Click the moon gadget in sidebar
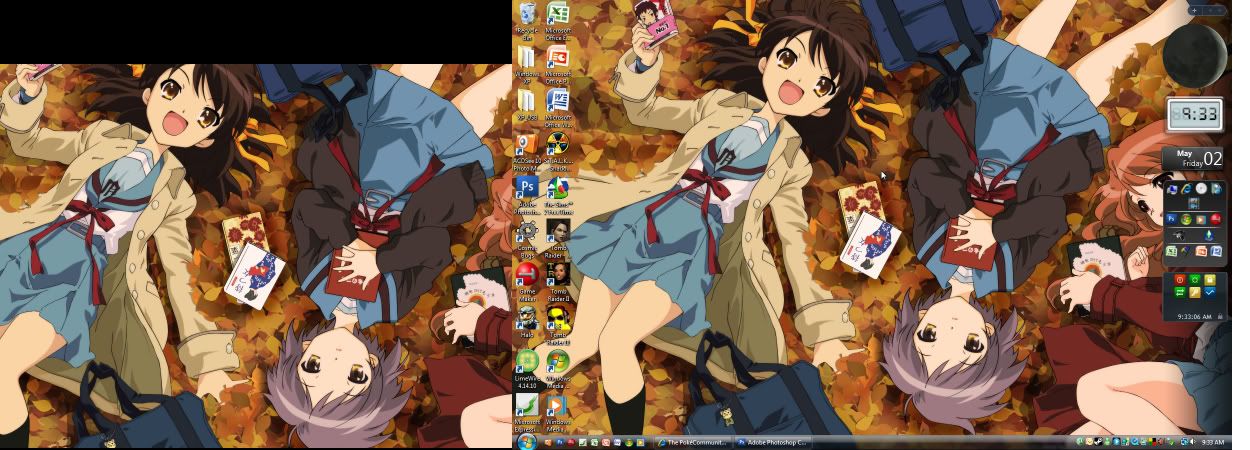This screenshot has width=1250, height=450. point(1195,54)
